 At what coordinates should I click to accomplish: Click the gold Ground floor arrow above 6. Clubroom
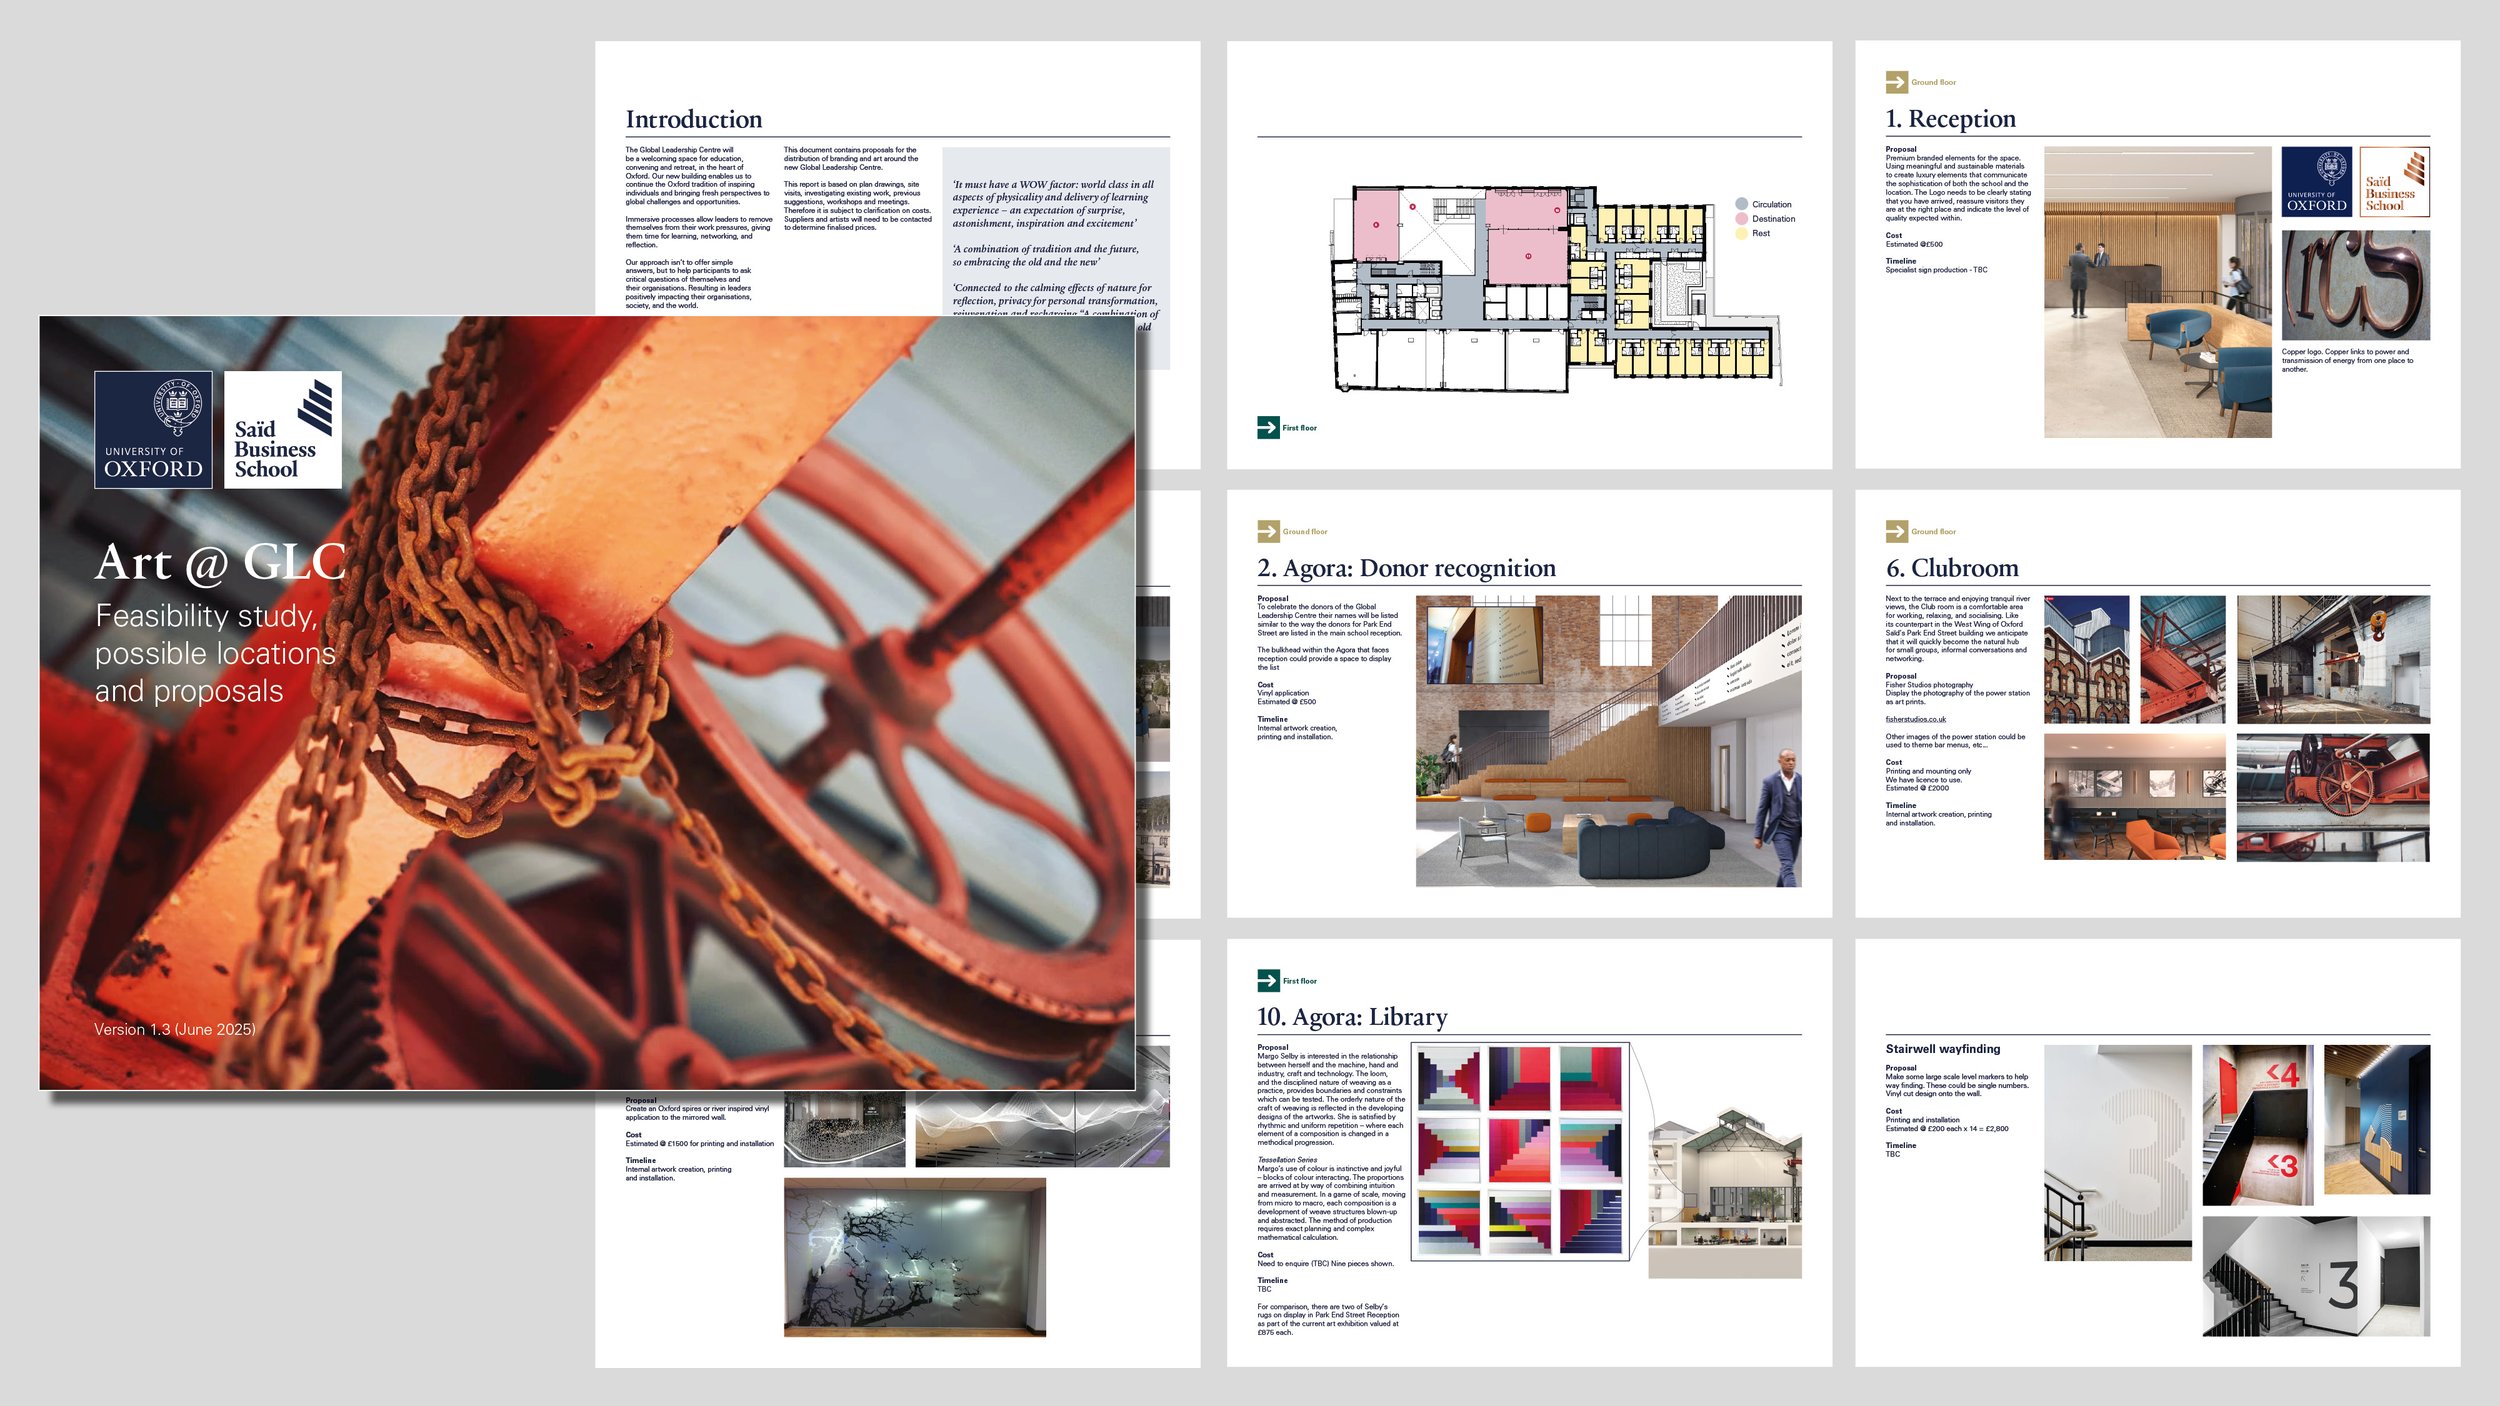(x=1896, y=531)
